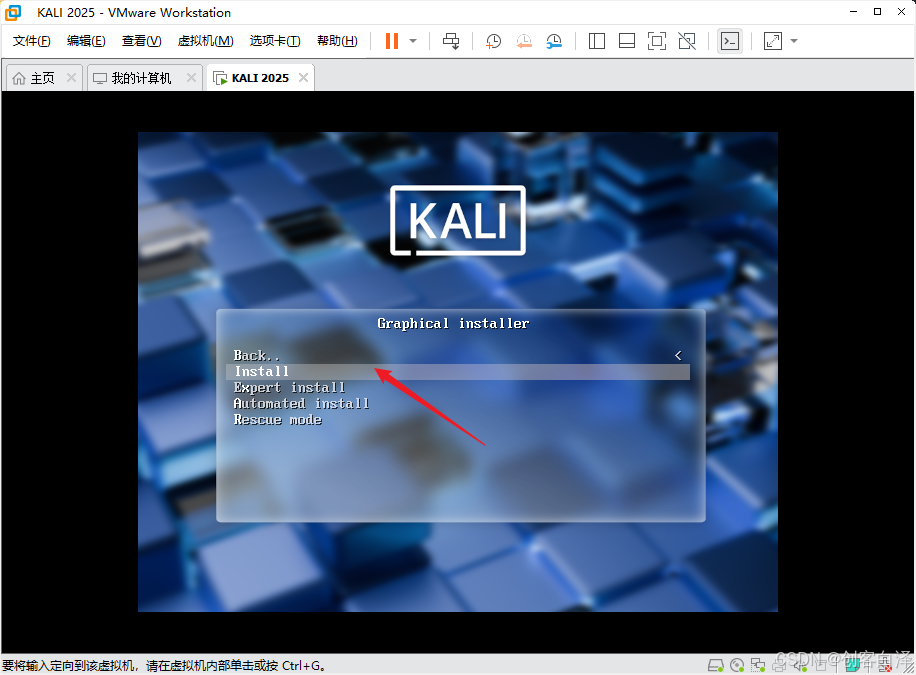916x675 pixels.
Task: Open the 虚拟机(M) menu
Action: pyautogui.click(x=206, y=41)
